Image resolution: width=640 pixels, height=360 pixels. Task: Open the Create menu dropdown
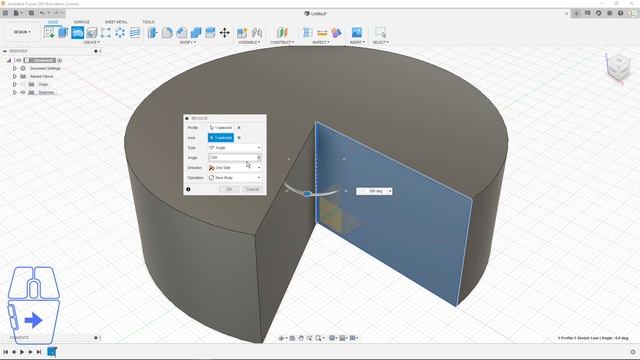92,42
